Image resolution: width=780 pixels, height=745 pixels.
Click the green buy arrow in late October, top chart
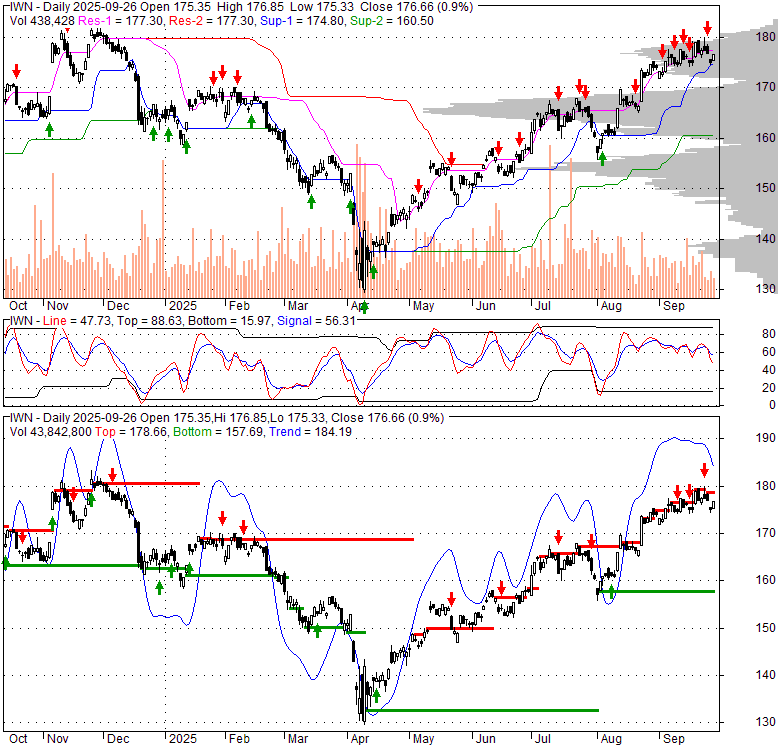[x=49, y=130]
